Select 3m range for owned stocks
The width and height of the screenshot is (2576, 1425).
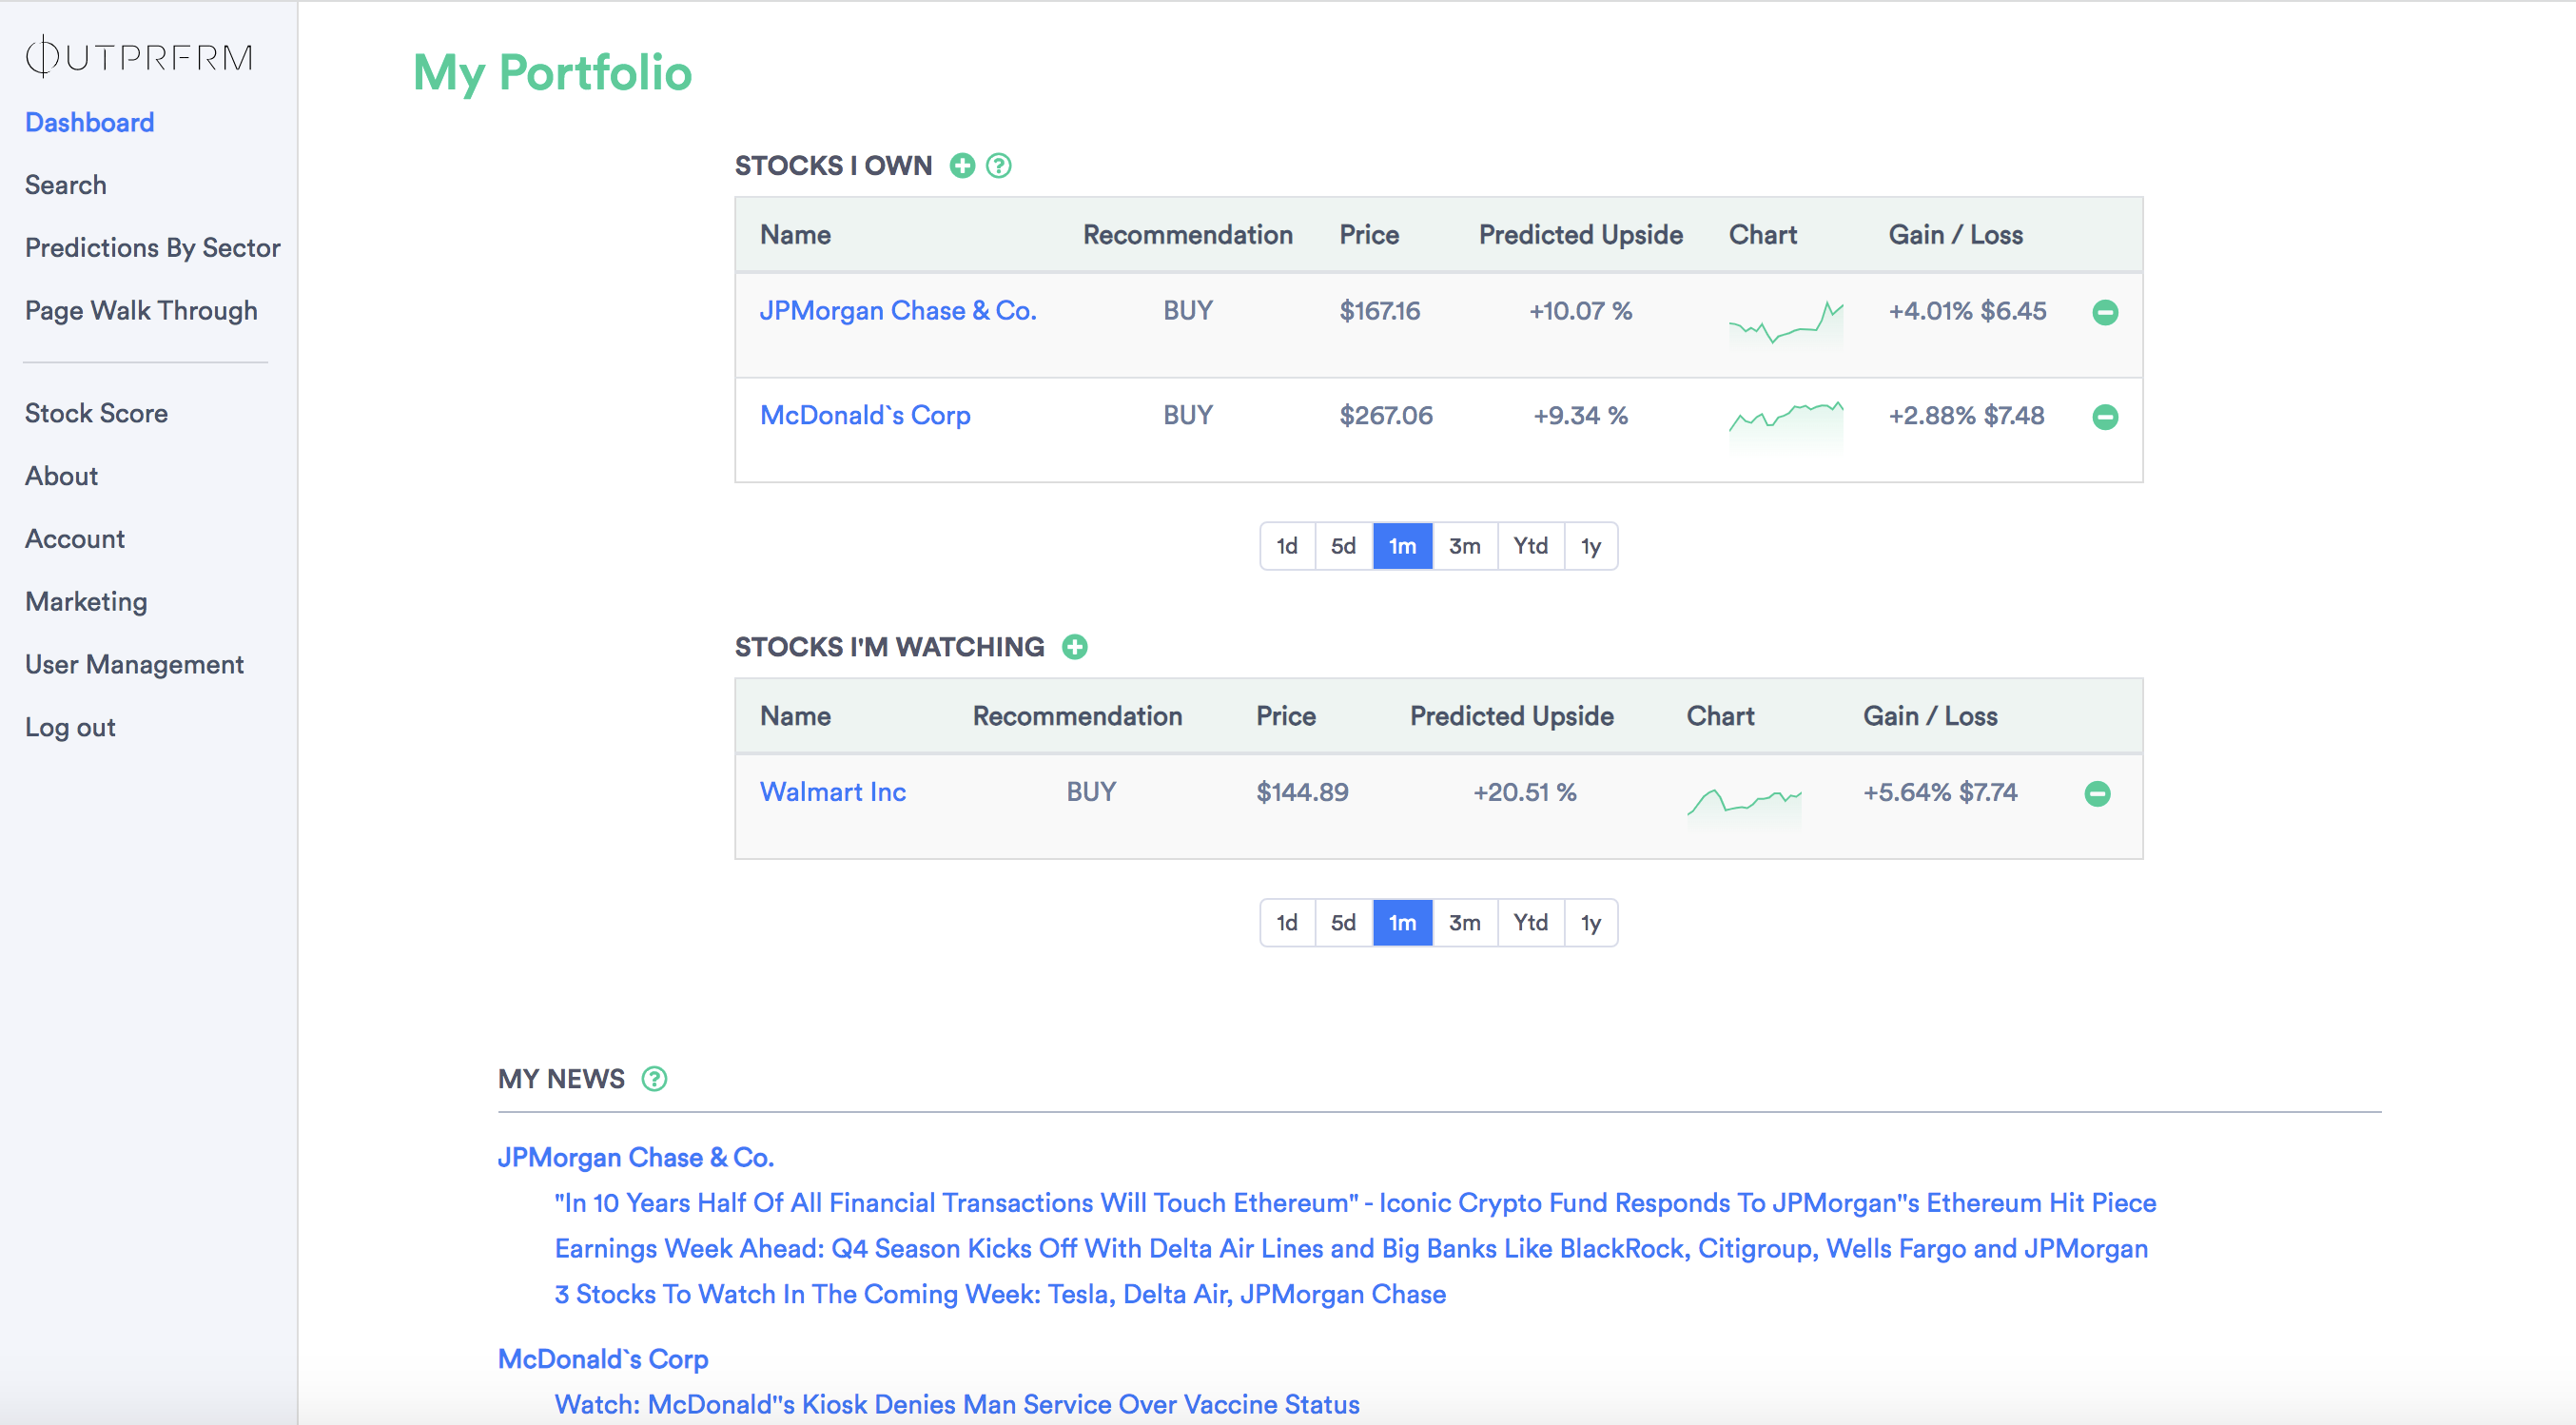[x=1465, y=546]
